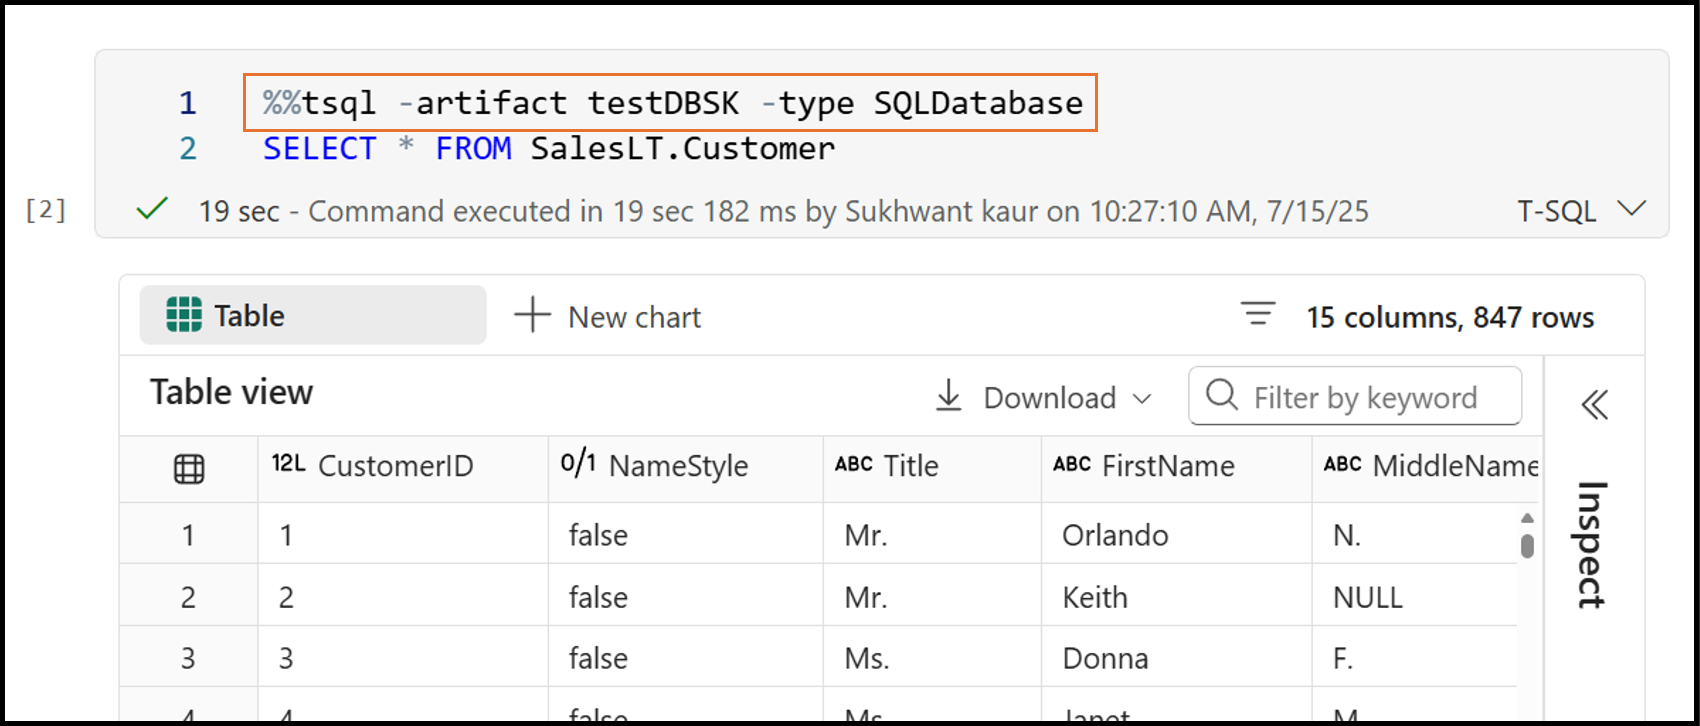Click the magnifier icon in keyword filter
This screenshot has width=1700, height=726.
click(1221, 395)
